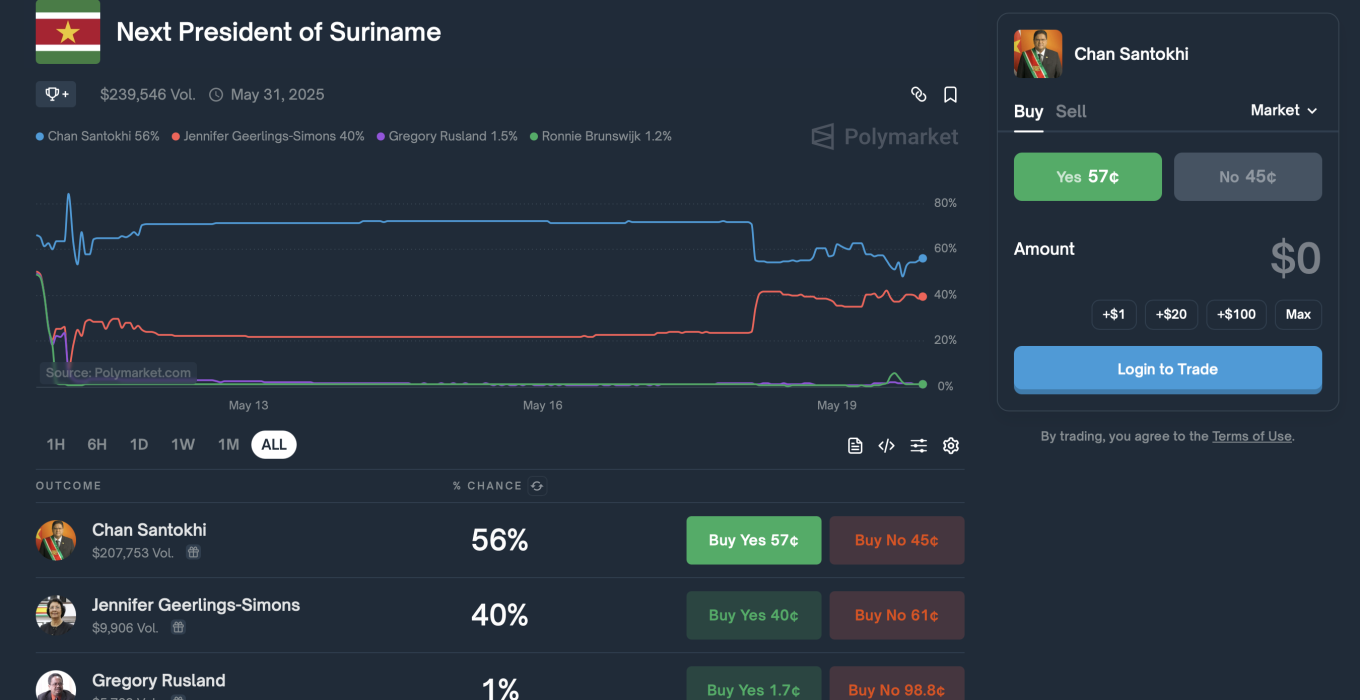Click Jennifer Geerlings-Simons 40% legend entry

268,136
